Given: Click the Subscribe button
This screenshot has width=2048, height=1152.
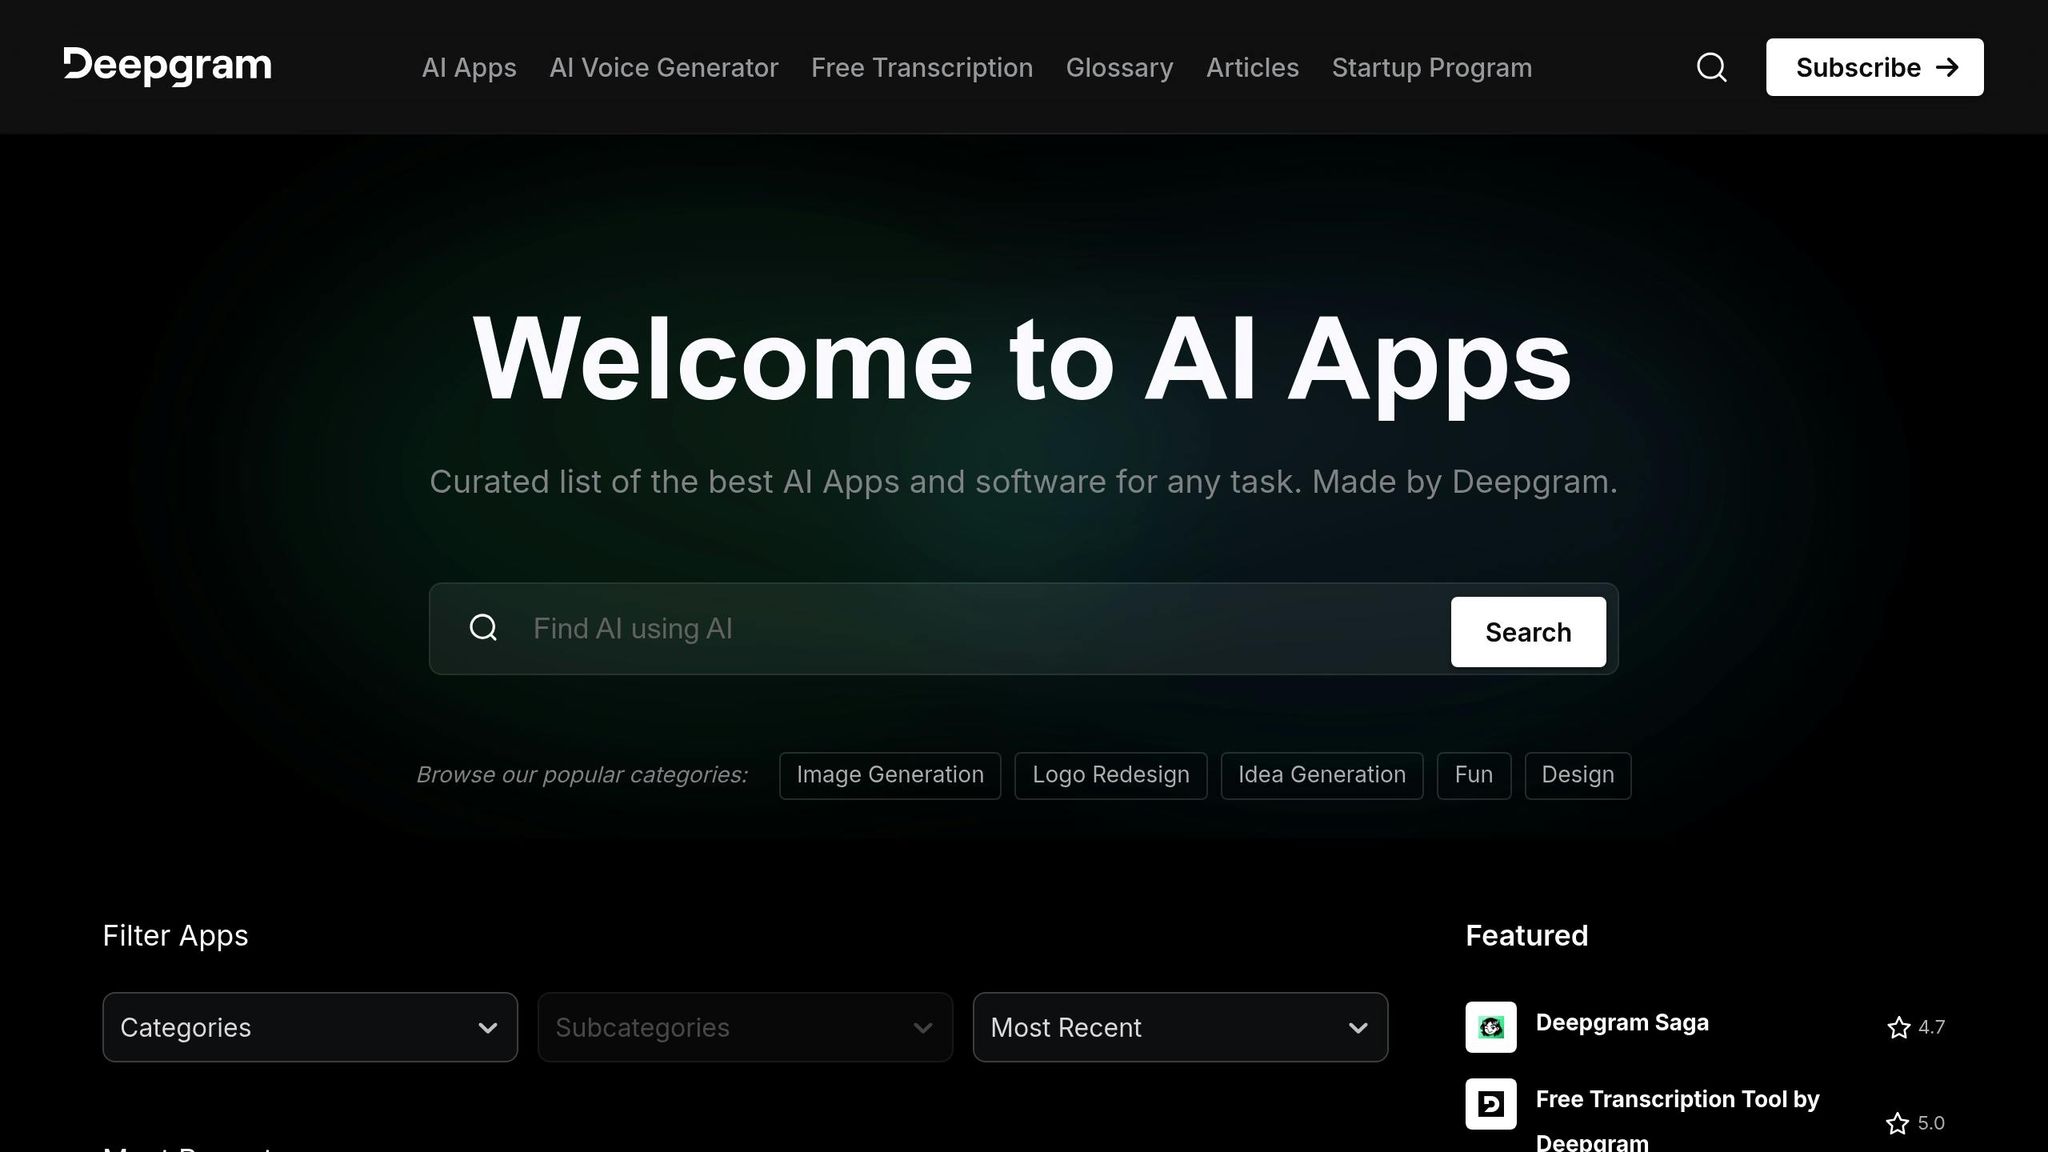Looking at the screenshot, I should click(x=1874, y=67).
